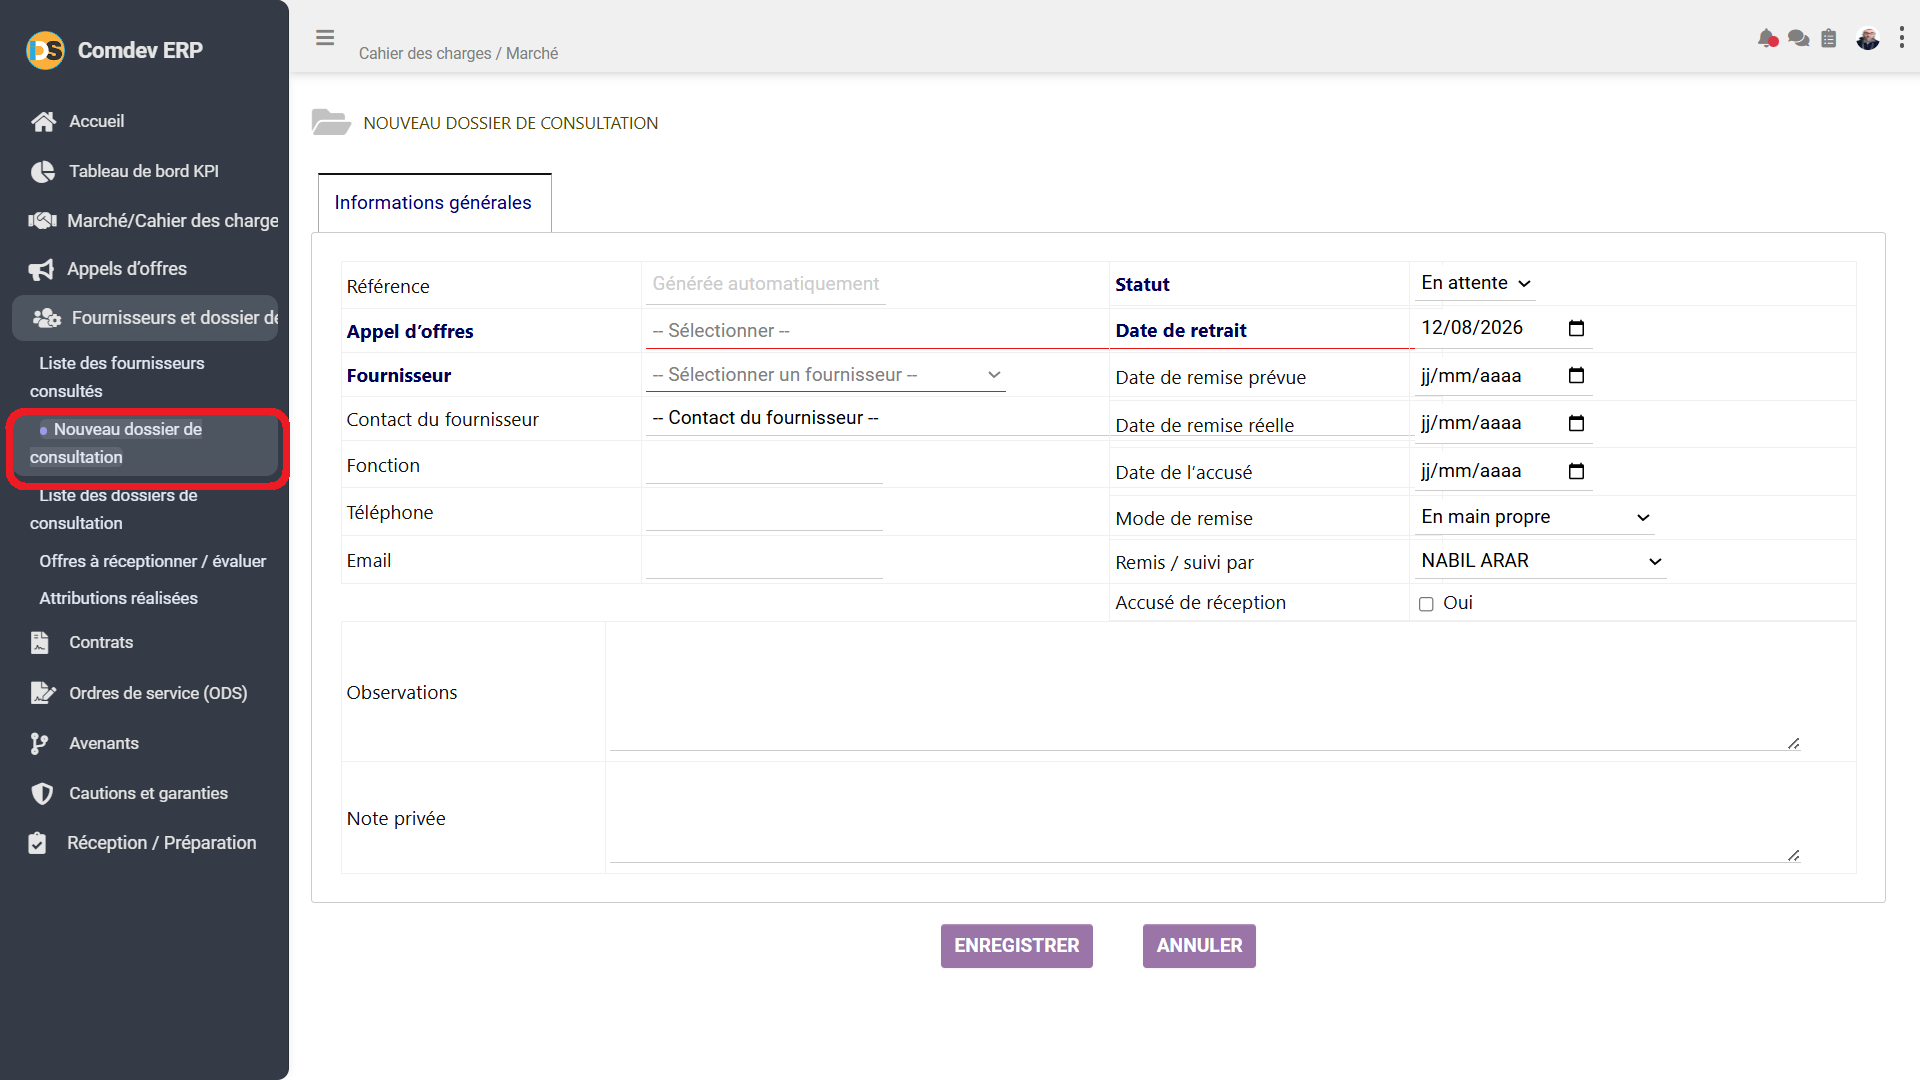Open the Remis / suivi par dropdown

tap(1540, 561)
